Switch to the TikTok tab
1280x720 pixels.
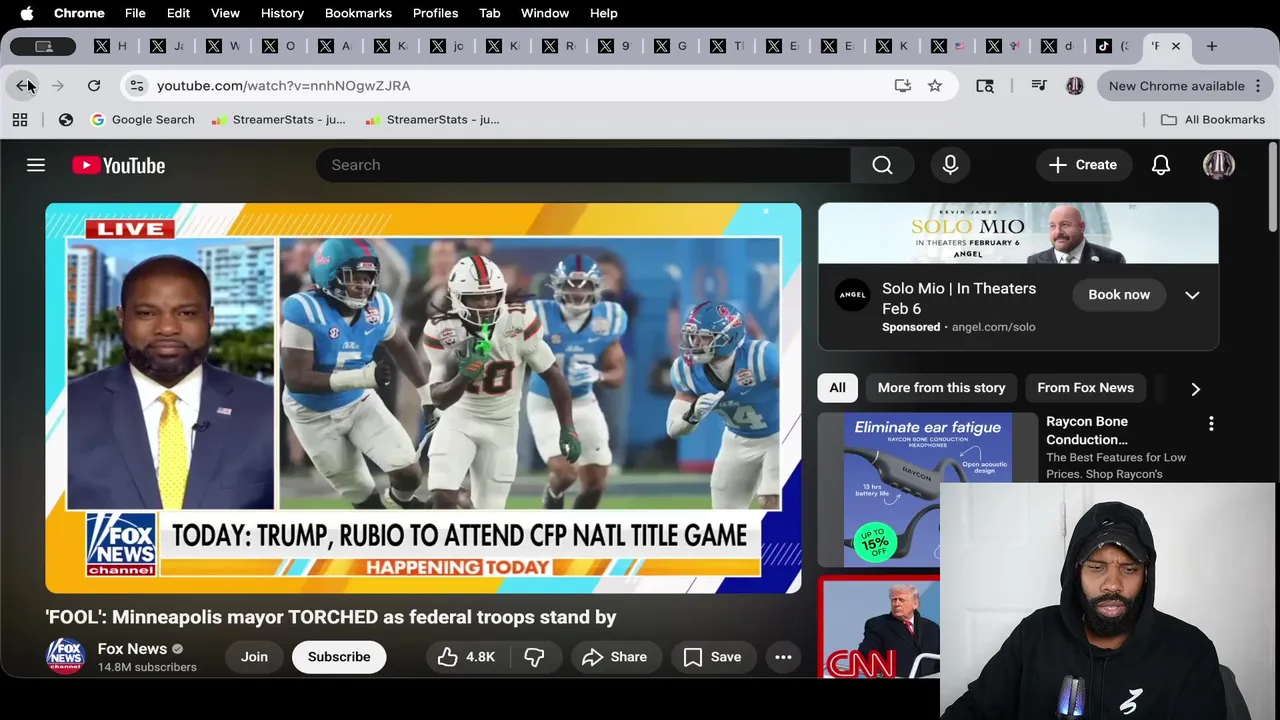[x=1112, y=46]
